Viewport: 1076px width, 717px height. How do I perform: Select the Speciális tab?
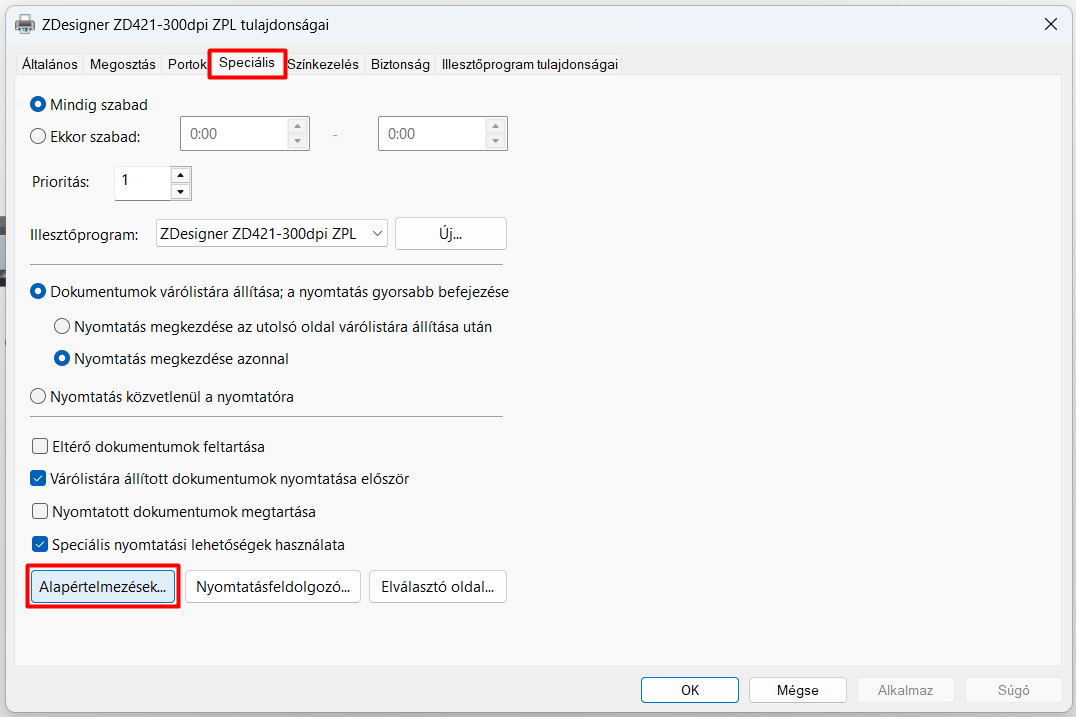[247, 63]
